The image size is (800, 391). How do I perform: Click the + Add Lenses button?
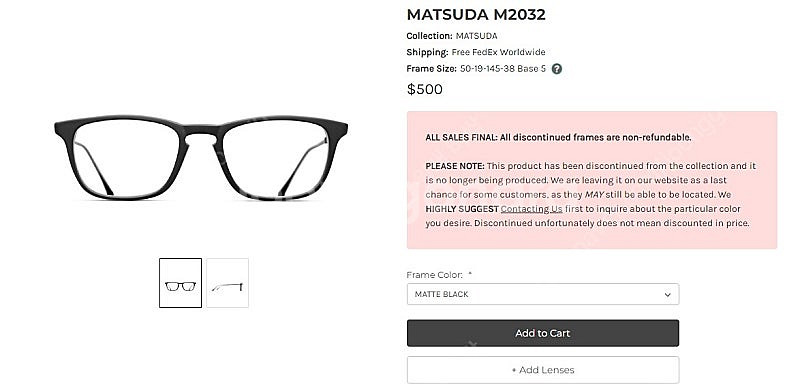(543, 370)
